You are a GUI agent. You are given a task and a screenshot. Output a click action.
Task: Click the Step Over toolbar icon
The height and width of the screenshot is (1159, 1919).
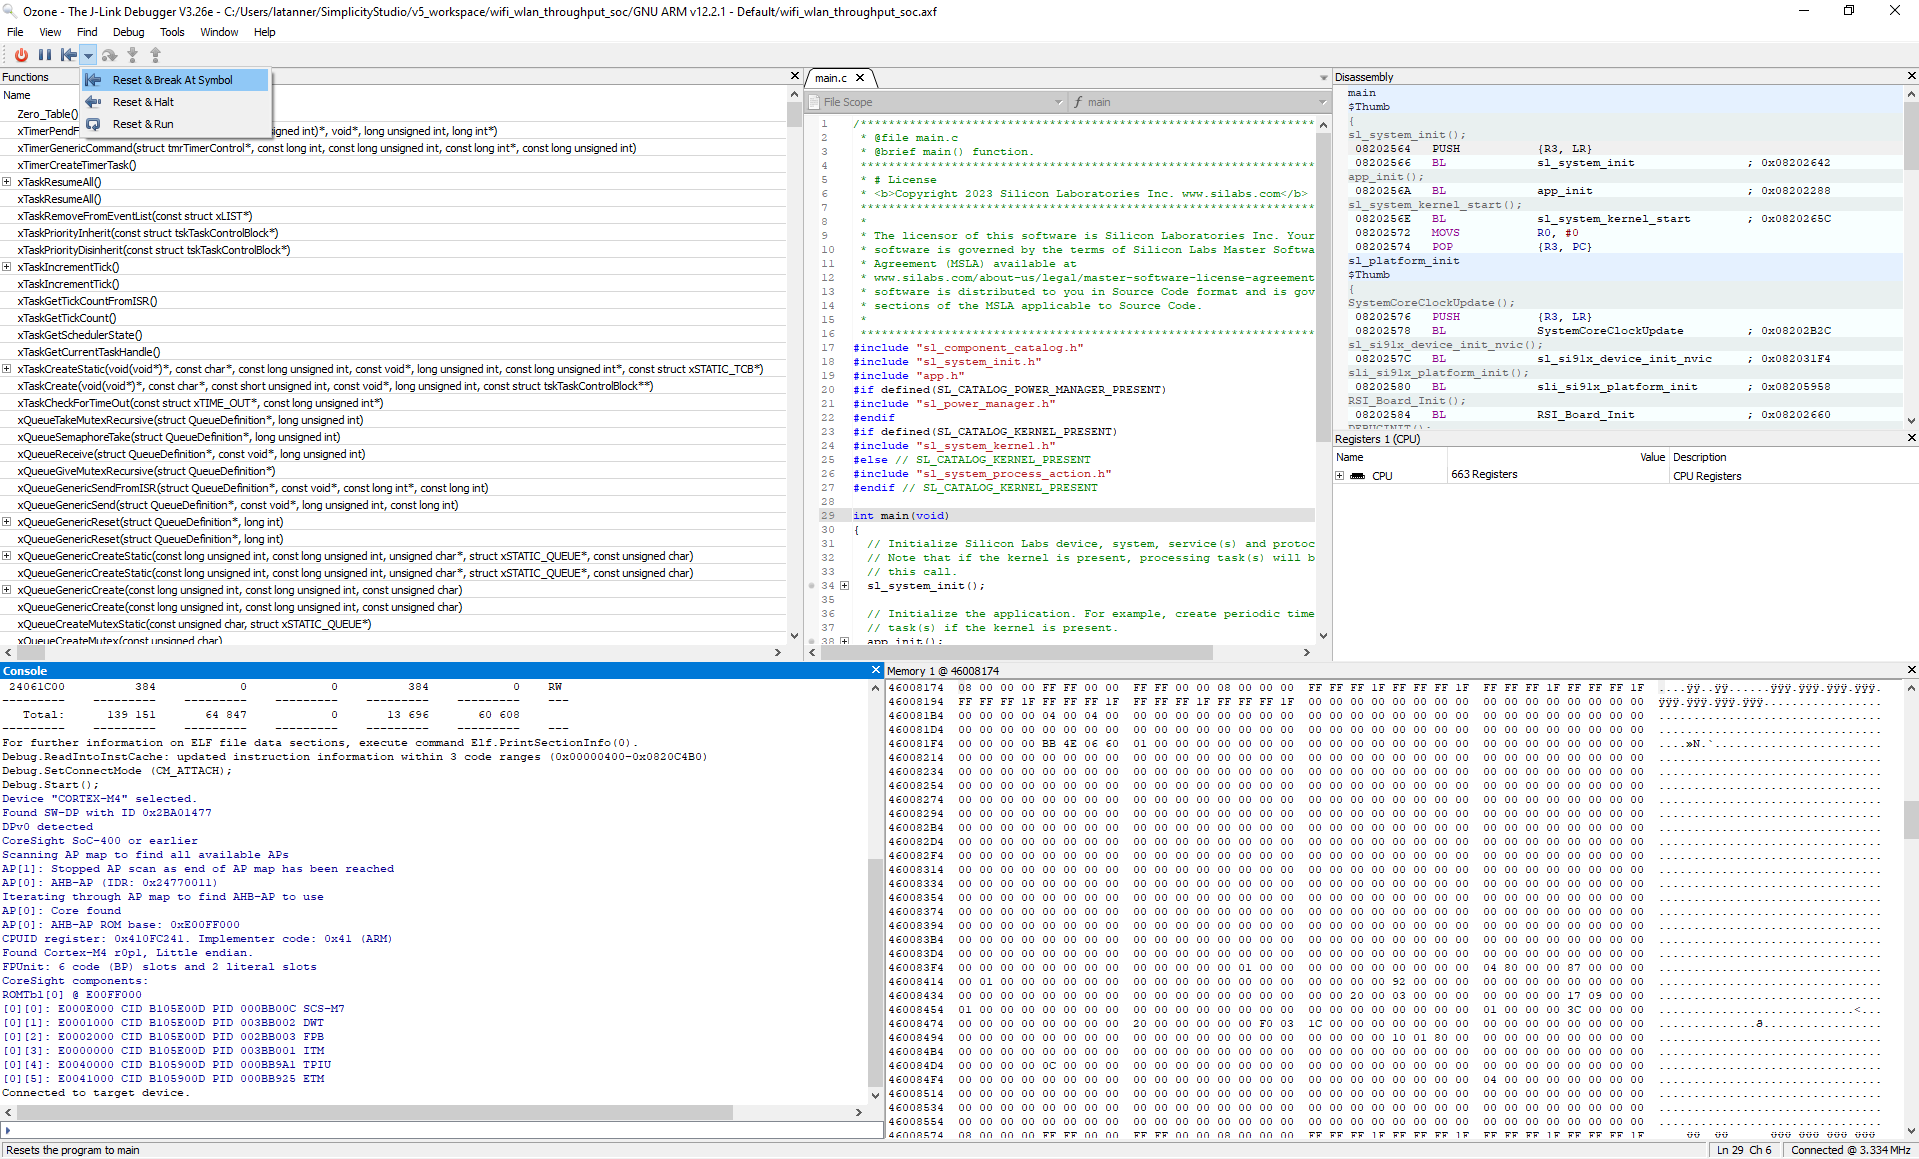[x=109, y=55]
